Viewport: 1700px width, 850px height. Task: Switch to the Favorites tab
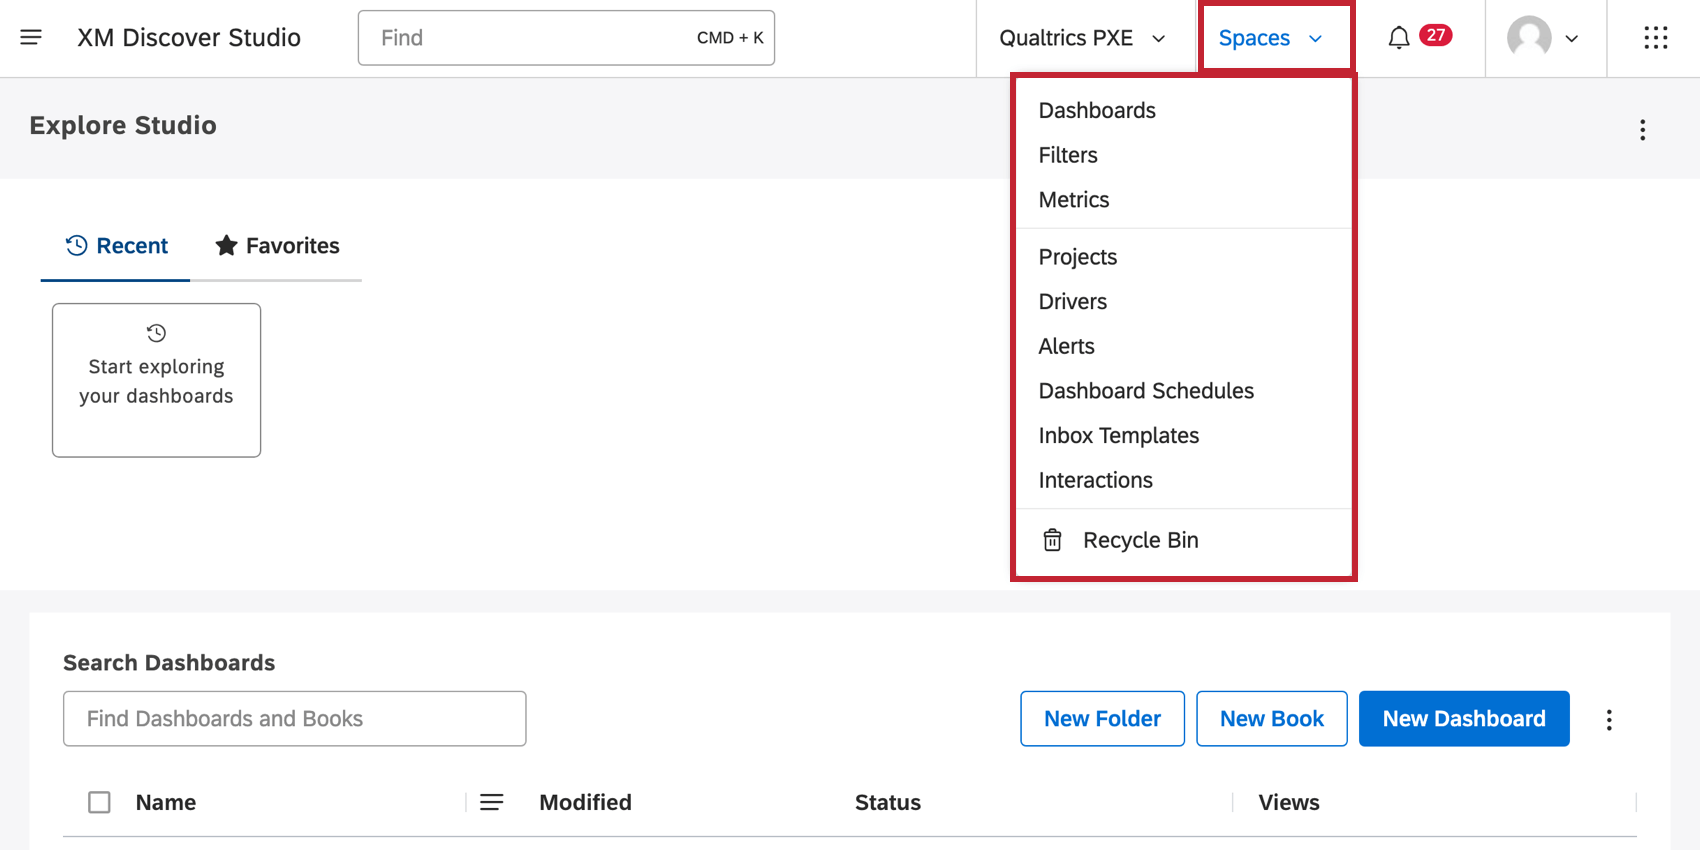(278, 246)
